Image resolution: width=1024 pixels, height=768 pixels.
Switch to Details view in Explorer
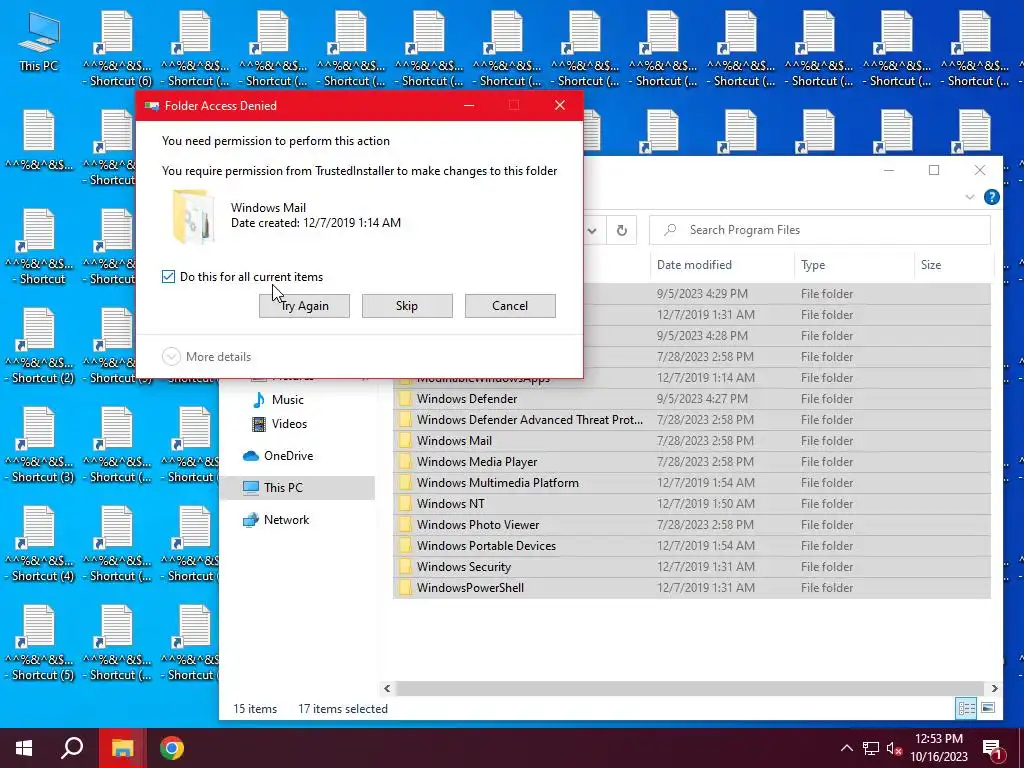point(966,708)
